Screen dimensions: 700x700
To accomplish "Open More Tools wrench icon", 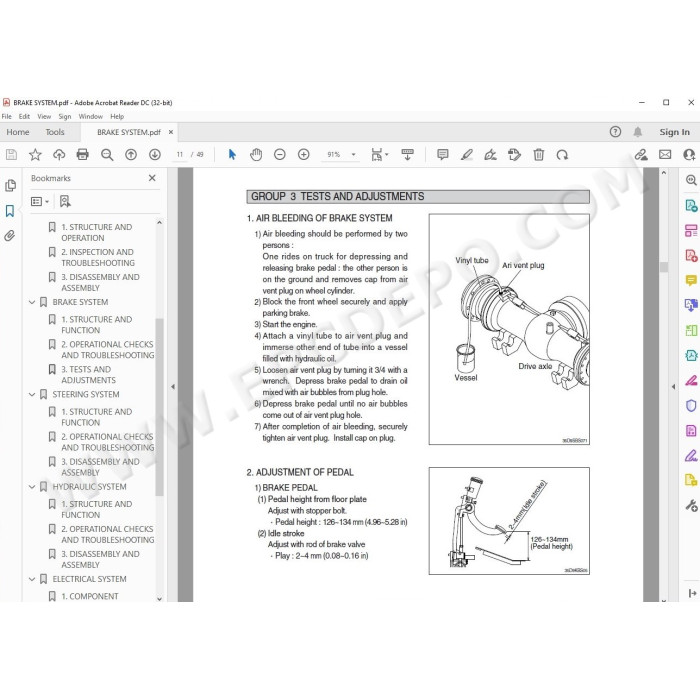I will click(x=691, y=505).
